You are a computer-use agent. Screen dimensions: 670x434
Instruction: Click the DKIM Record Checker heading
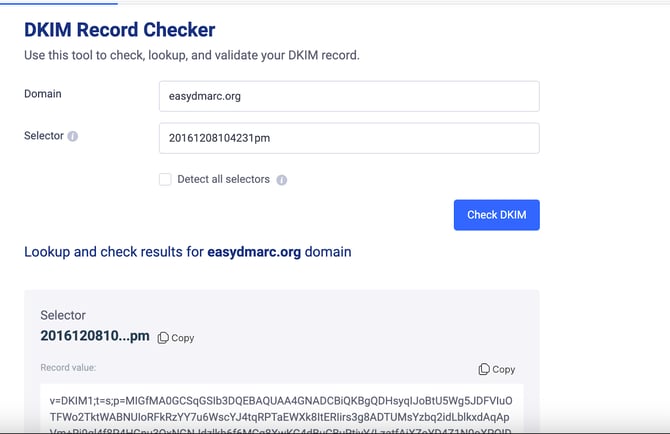[120, 30]
